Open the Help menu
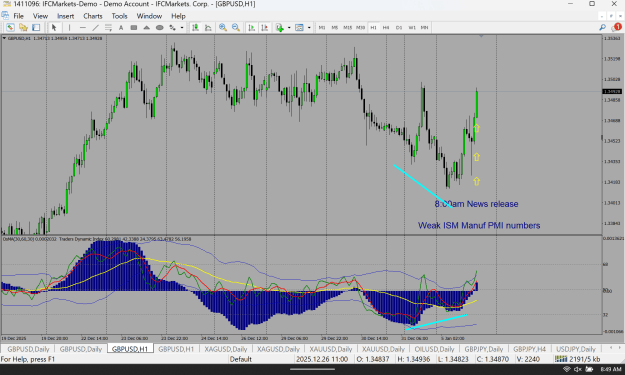This screenshot has width=625, height=375. [178, 16]
